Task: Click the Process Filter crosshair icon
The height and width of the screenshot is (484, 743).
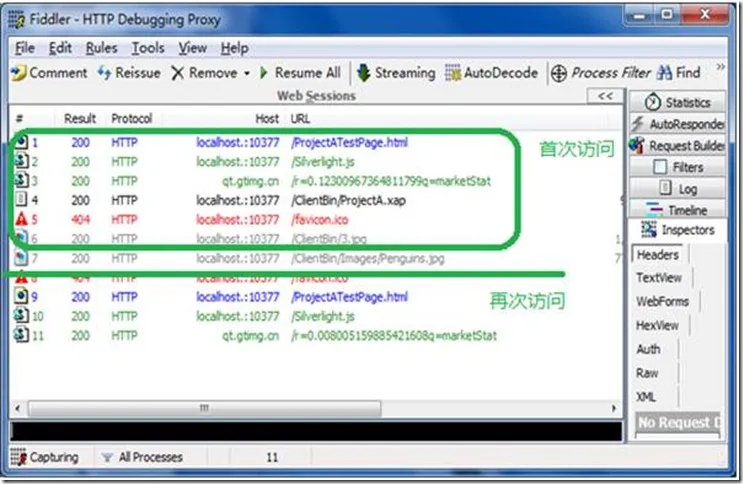Action: pyautogui.click(x=559, y=73)
